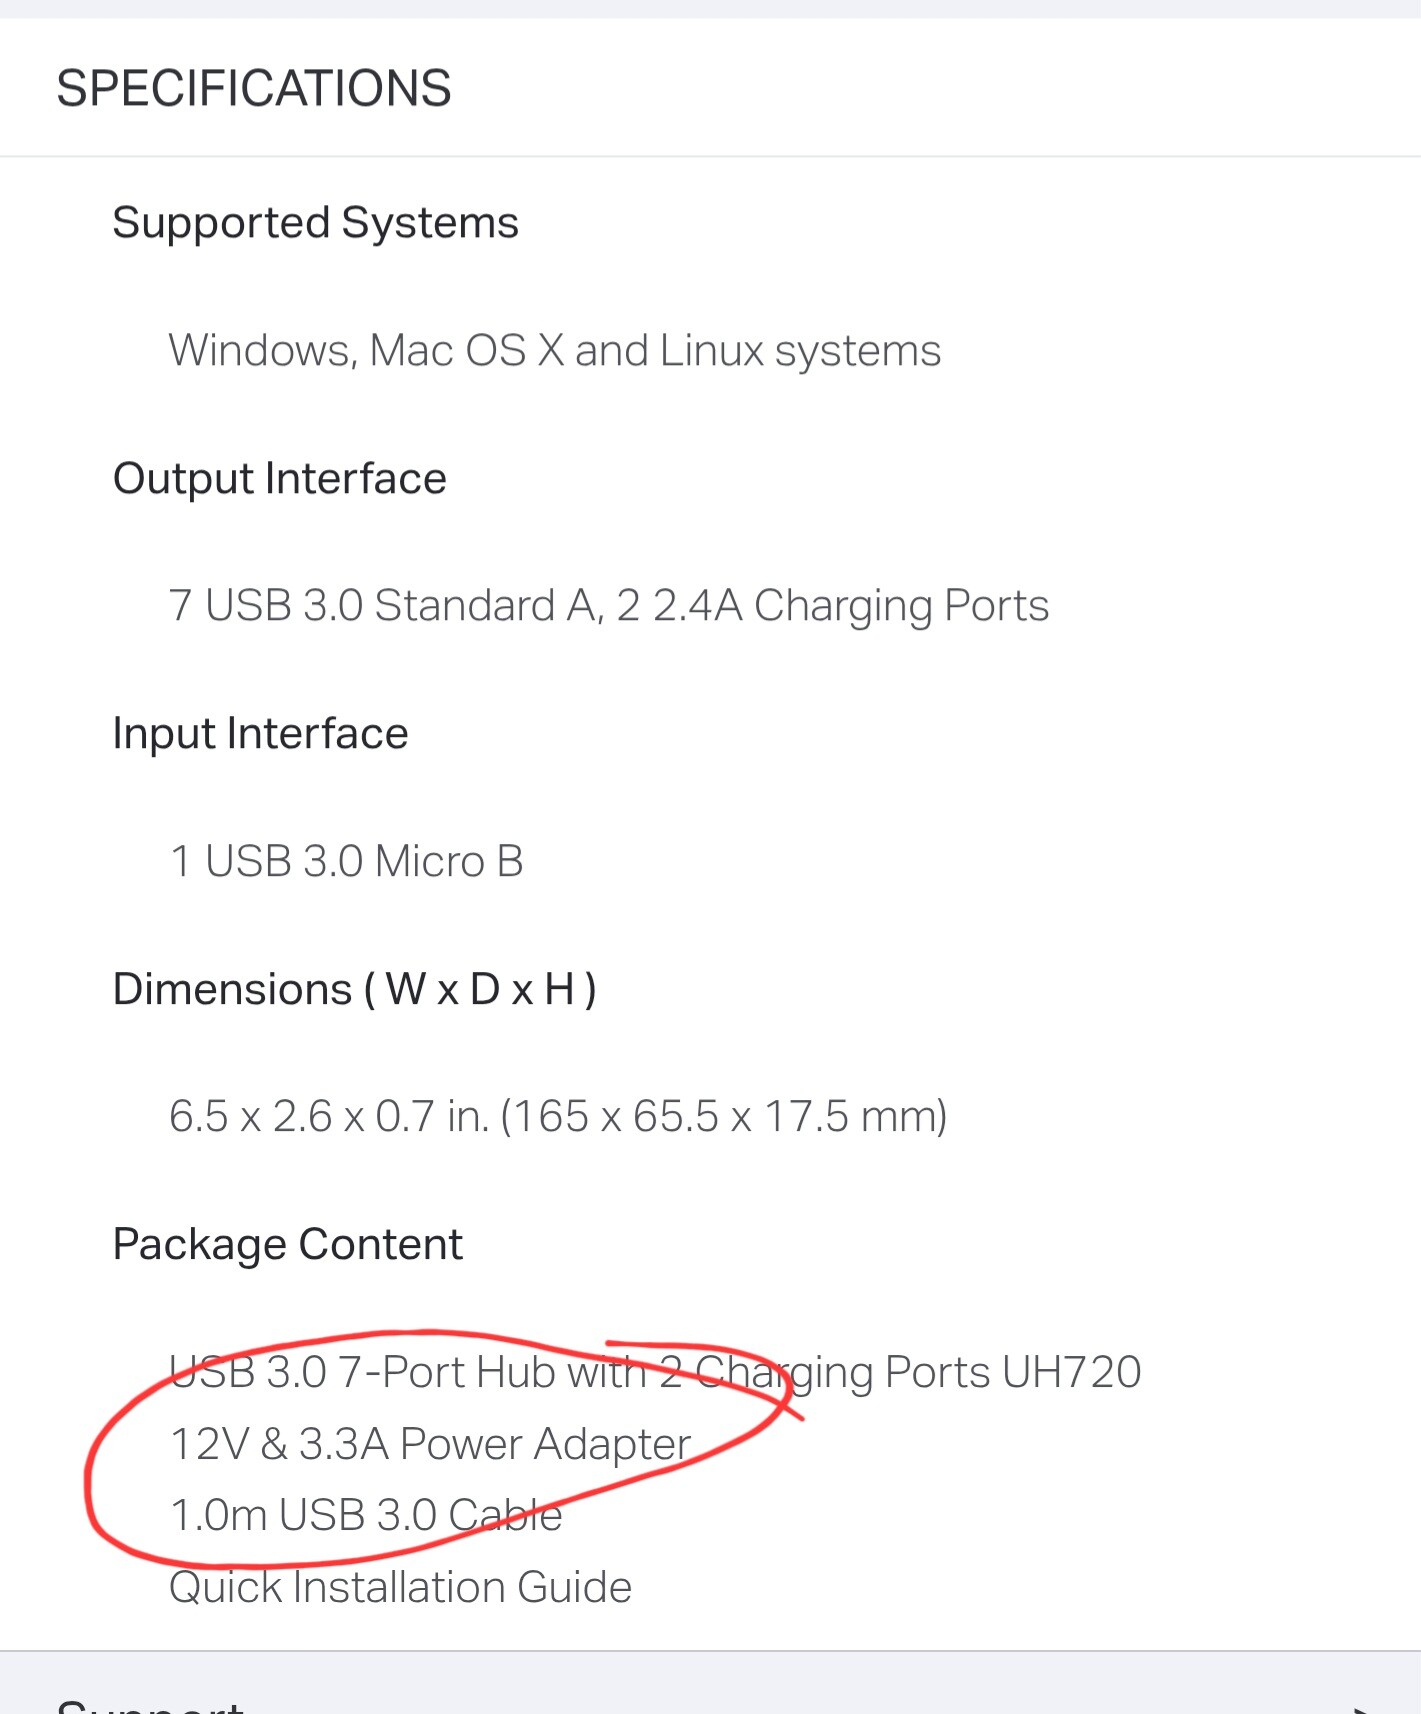Tap the SPECIFICATIONS section header
Viewport: 1421px width, 1714px height.
[x=254, y=88]
